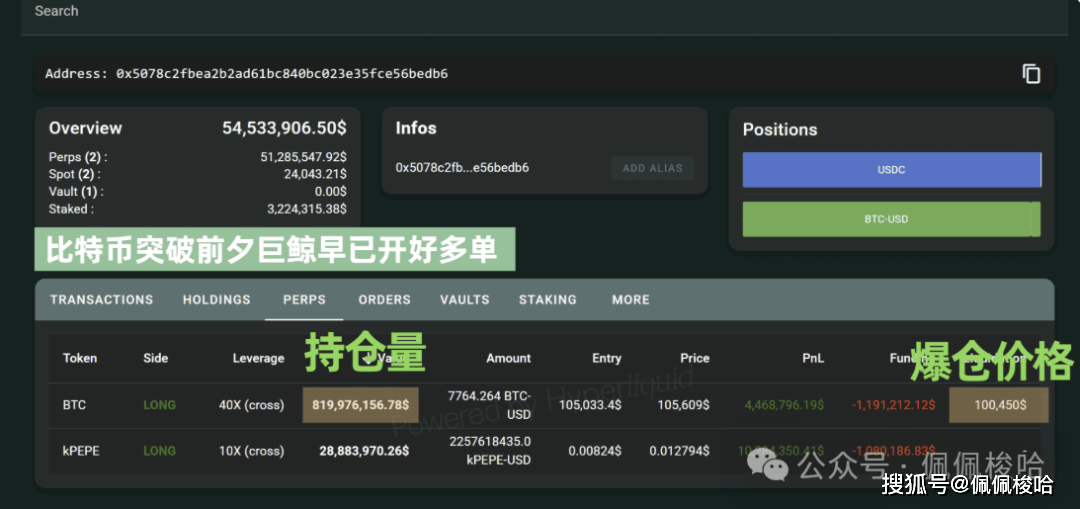
Task: Sort by the PnL column header
Action: click(812, 358)
